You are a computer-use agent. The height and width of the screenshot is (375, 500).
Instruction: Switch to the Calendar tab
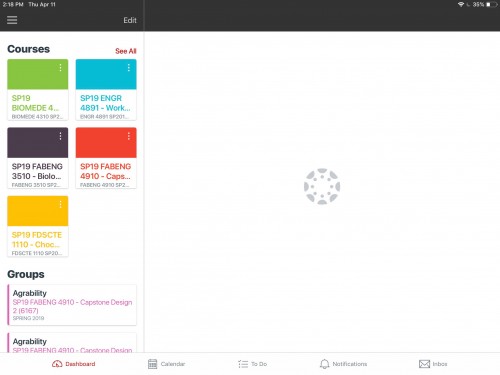166,364
